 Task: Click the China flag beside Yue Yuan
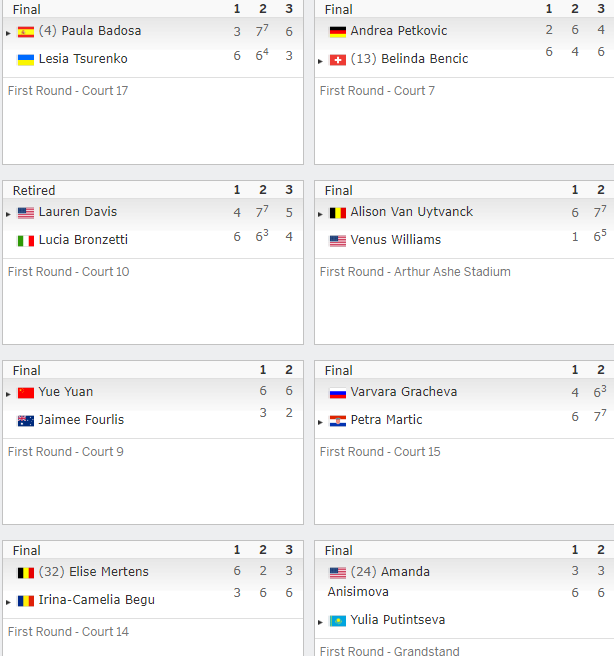[x=26, y=393]
